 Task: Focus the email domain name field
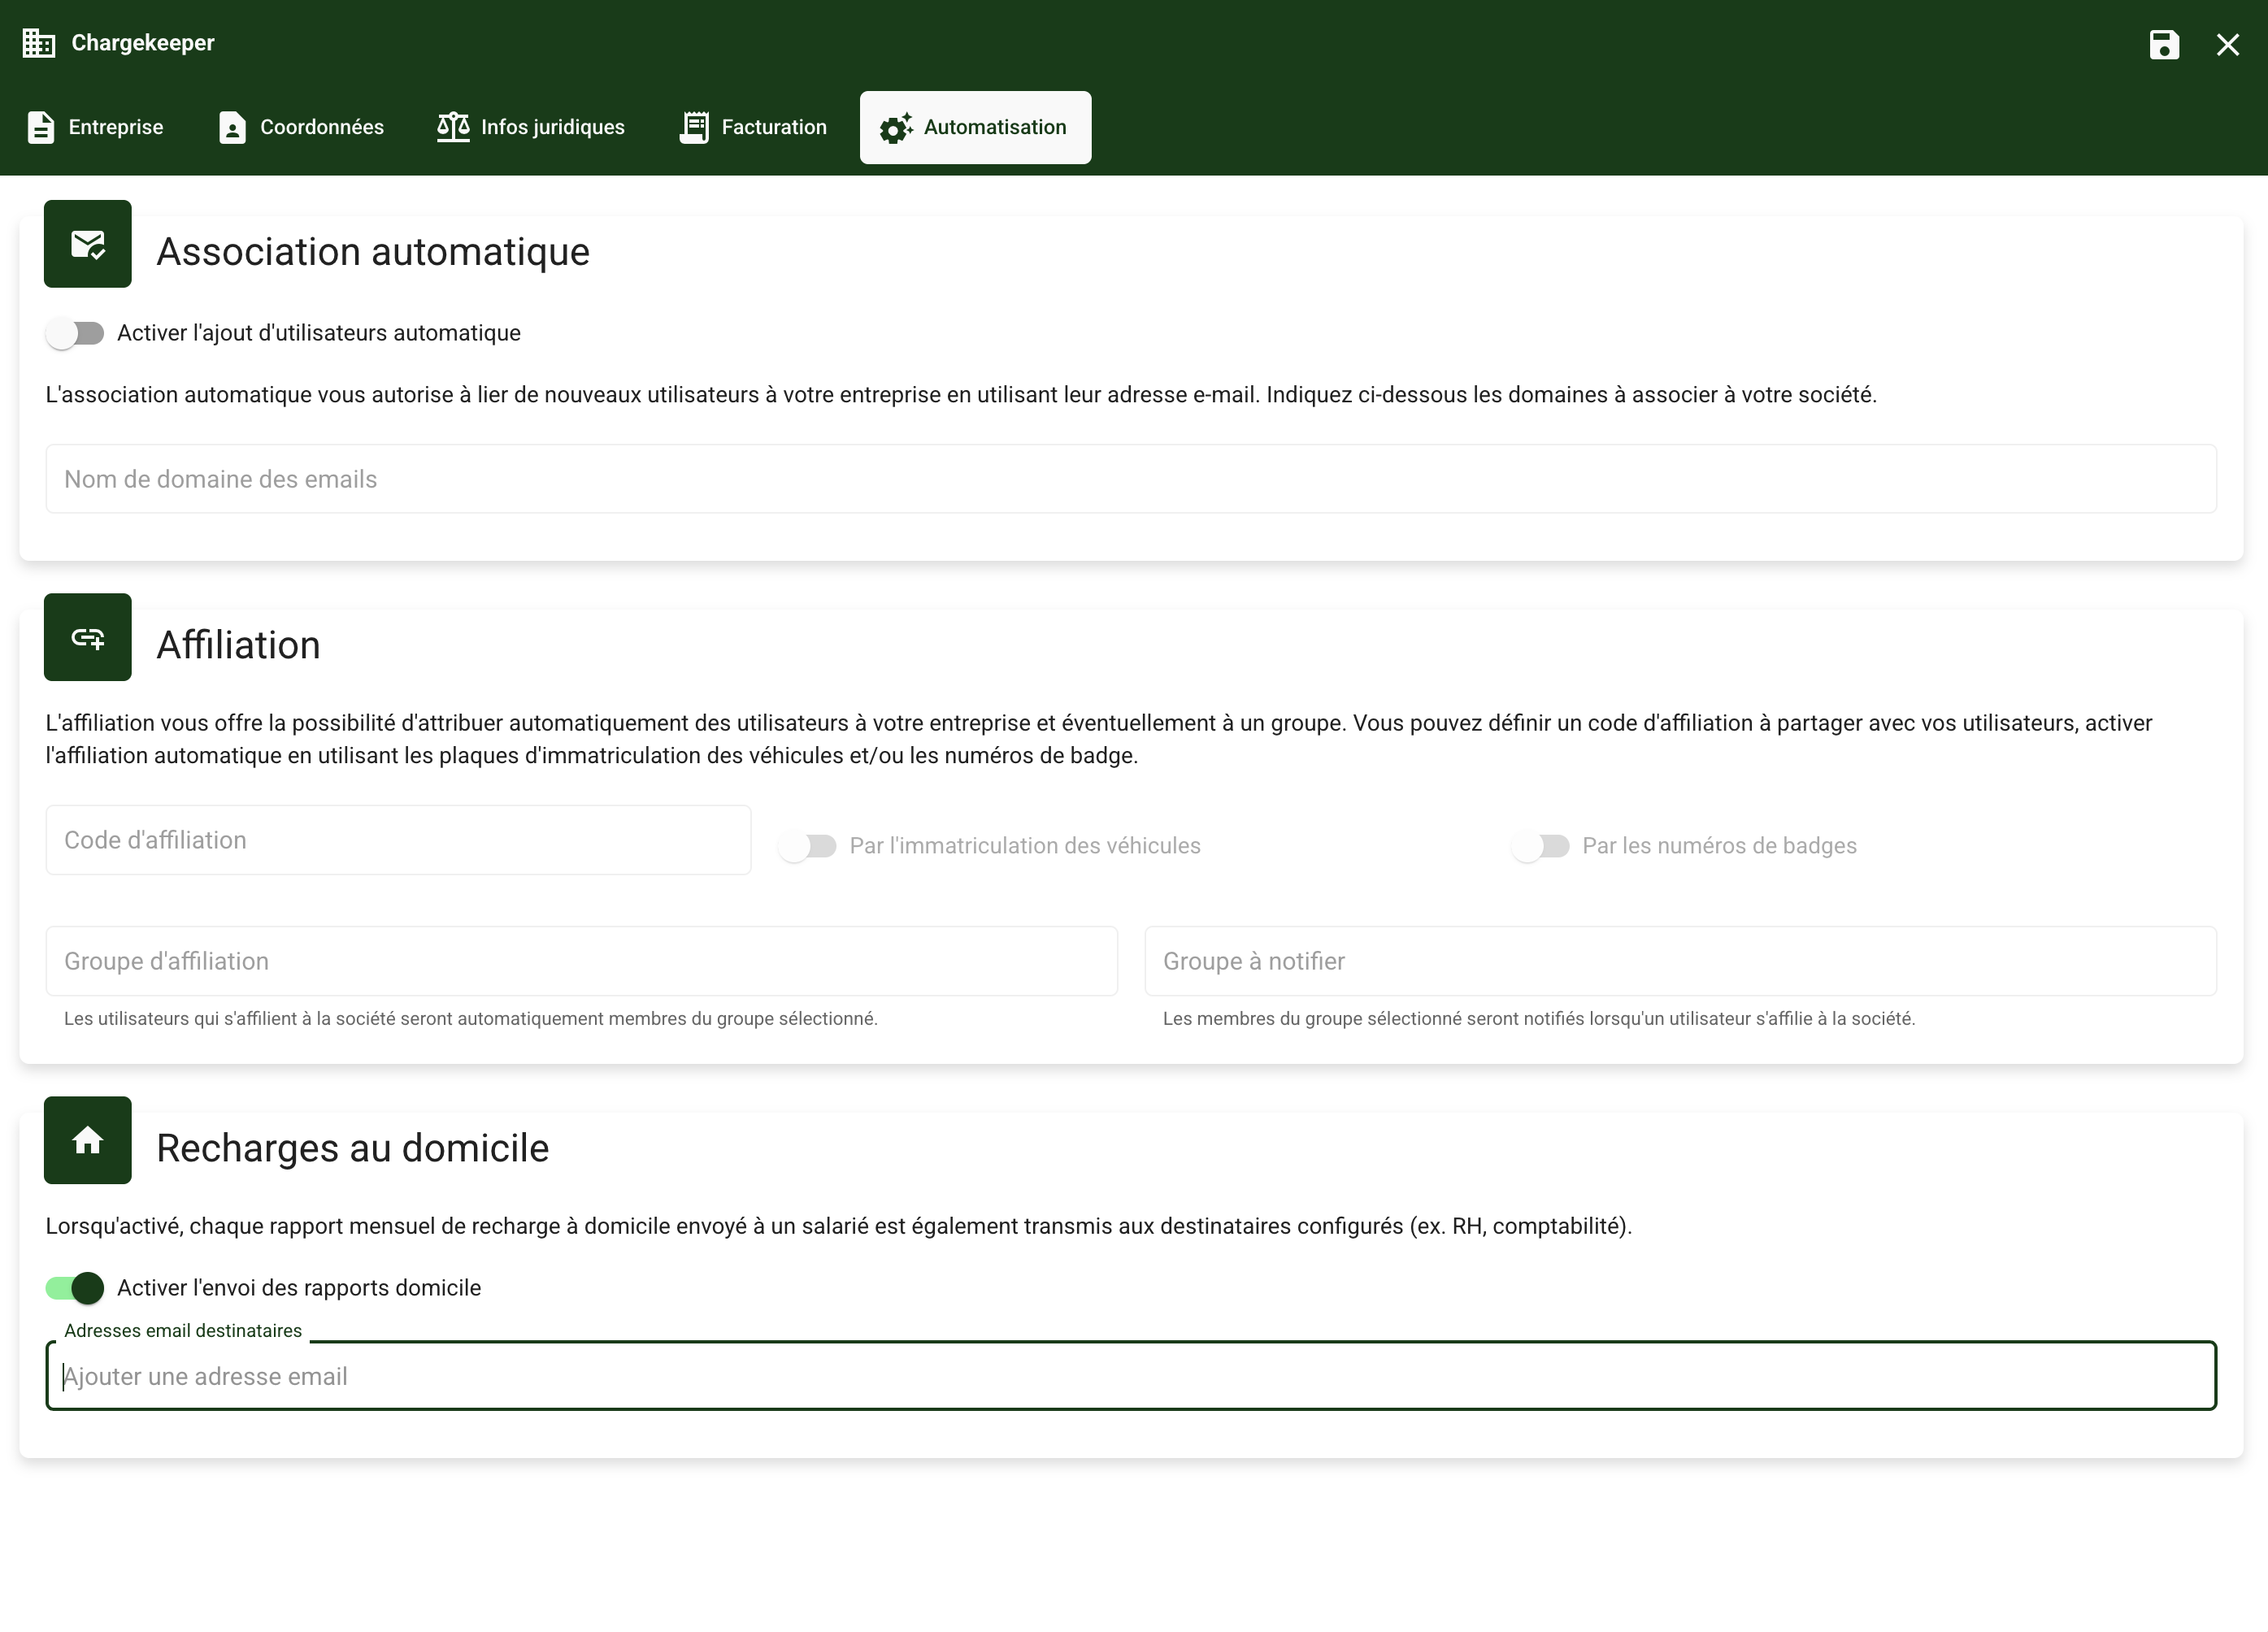pos(1131,479)
